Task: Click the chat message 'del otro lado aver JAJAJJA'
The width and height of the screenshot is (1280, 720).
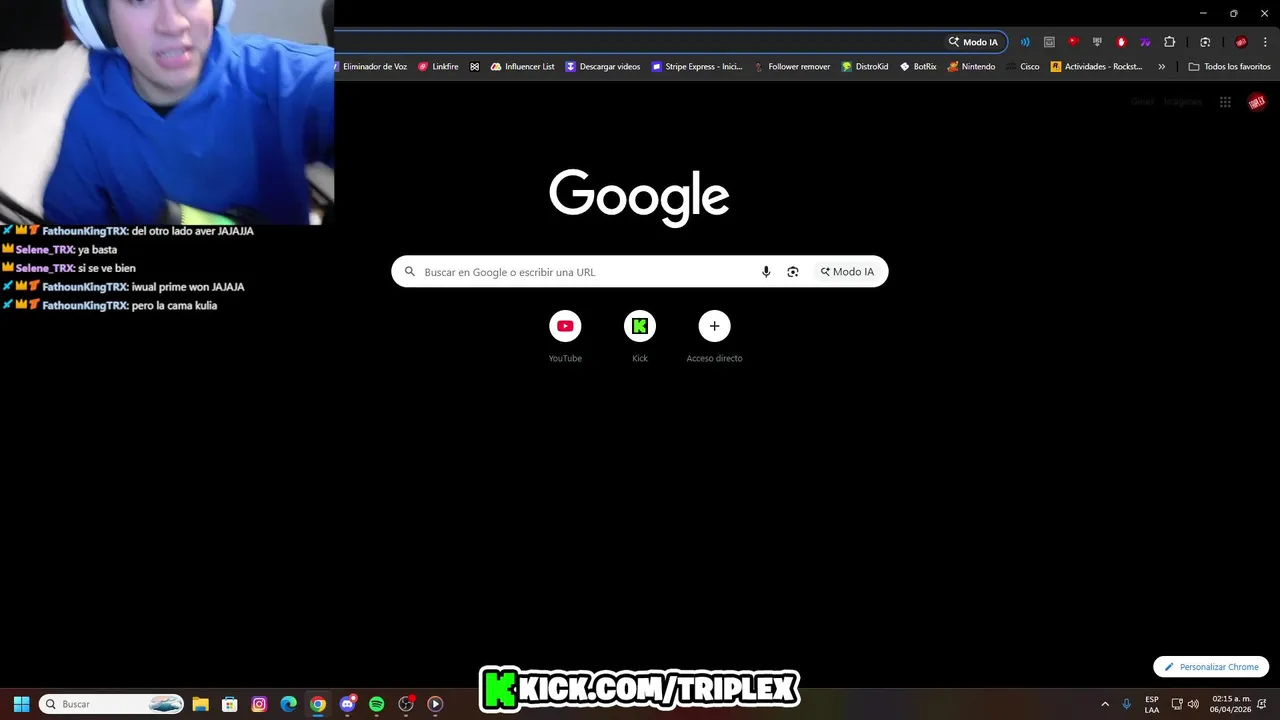Action: (193, 231)
